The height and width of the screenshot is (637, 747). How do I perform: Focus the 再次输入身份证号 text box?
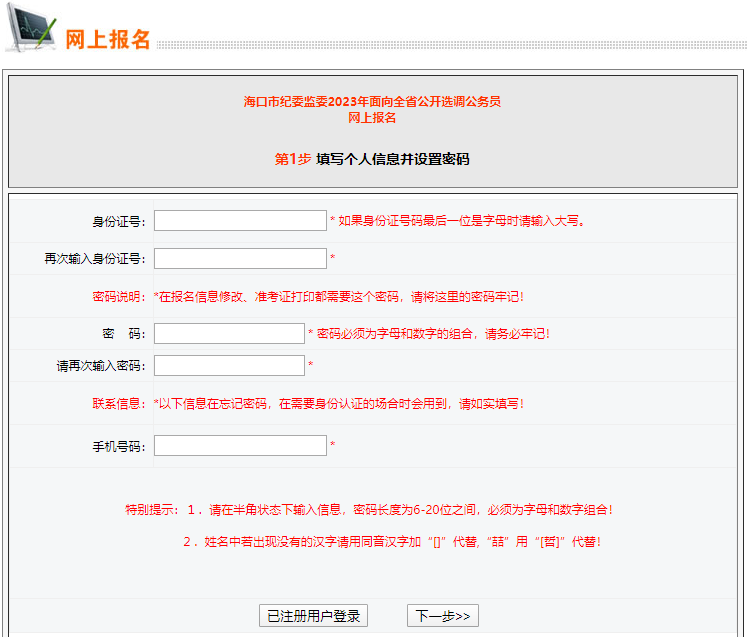click(240, 259)
